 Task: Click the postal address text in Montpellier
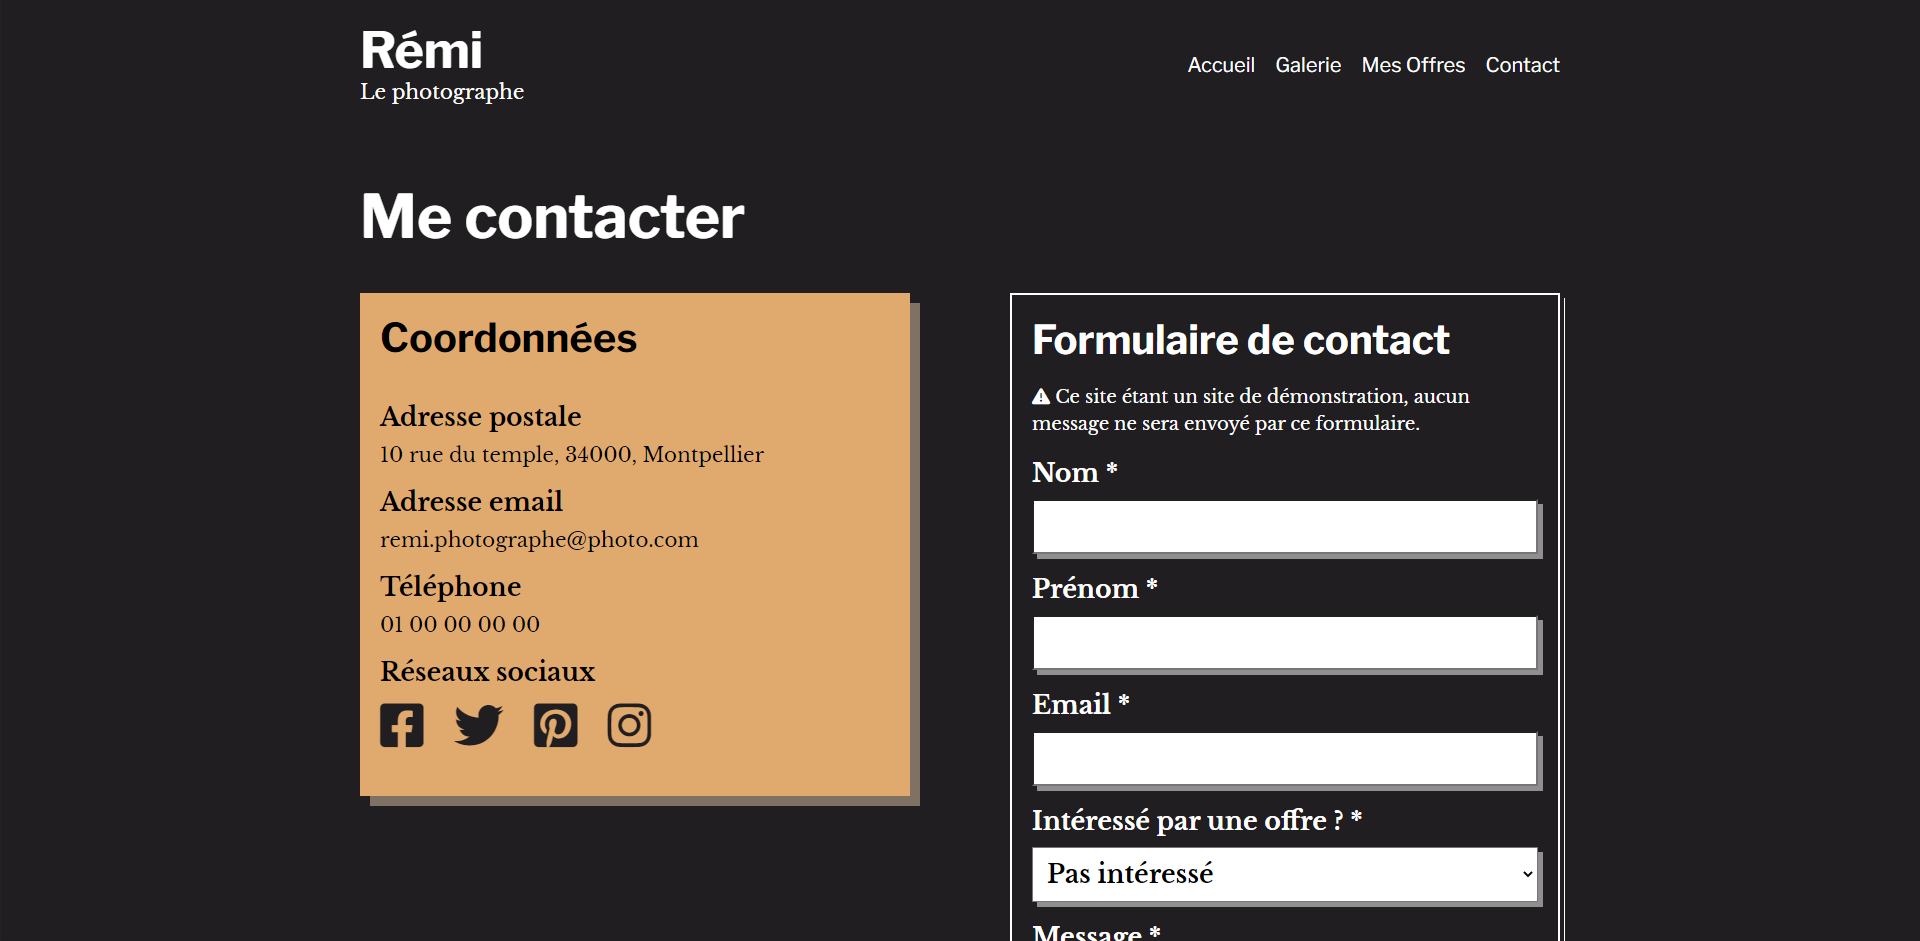click(x=572, y=454)
